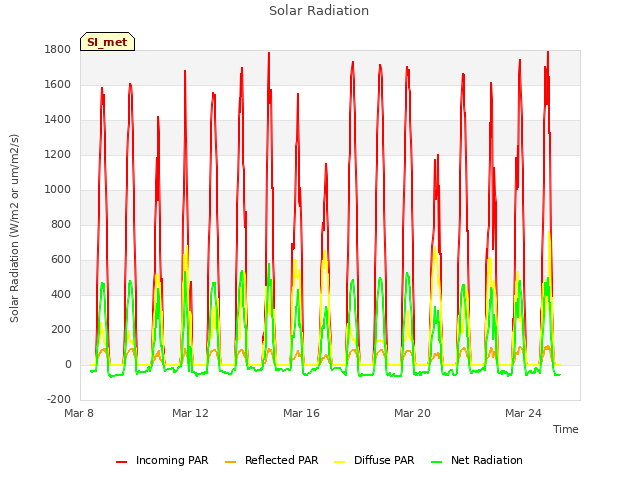Click the Mar 16 x-axis tick label
The image size is (640, 480).
tap(301, 413)
